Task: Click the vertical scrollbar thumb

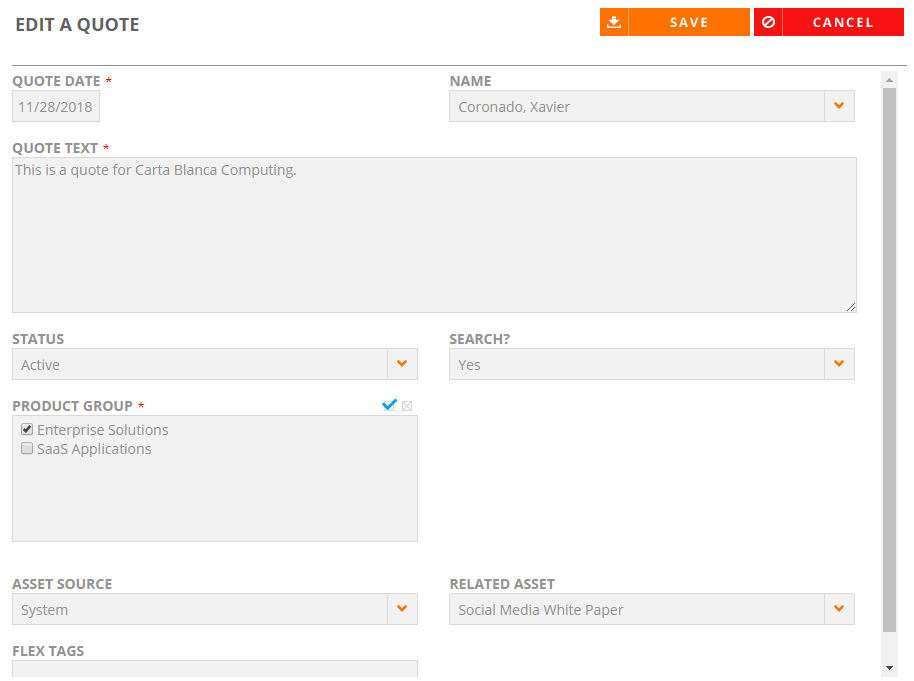Action: pos(889,360)
